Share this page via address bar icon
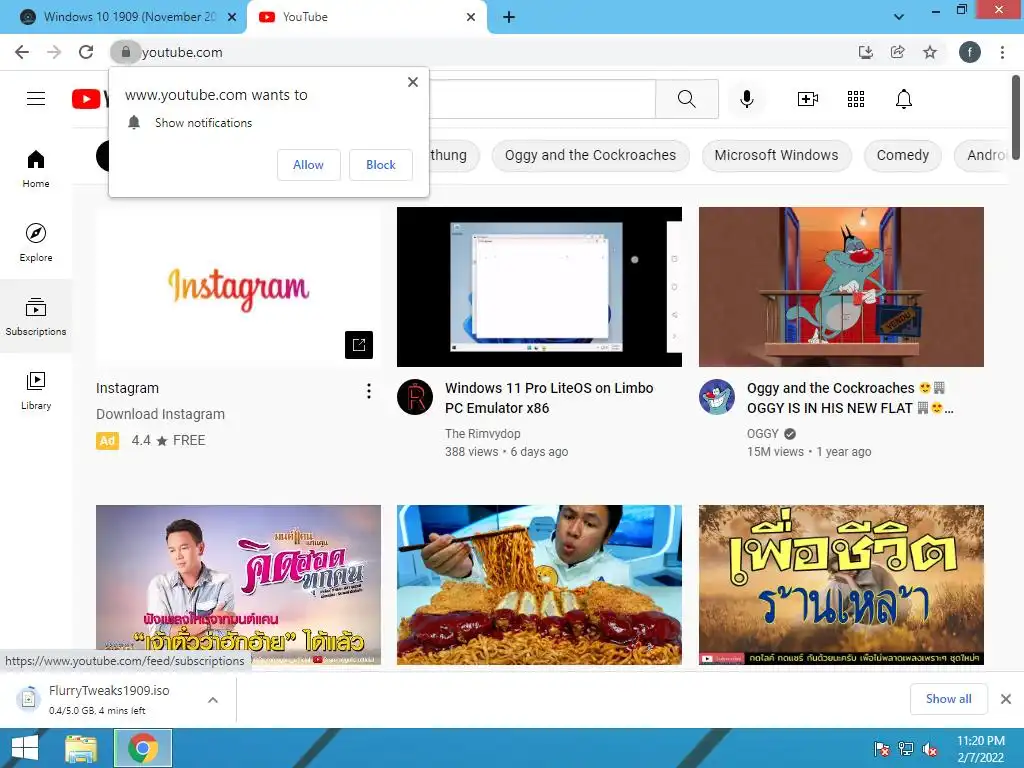The image size is (1024, 768). pyautogui.click(x=897, y=52)
